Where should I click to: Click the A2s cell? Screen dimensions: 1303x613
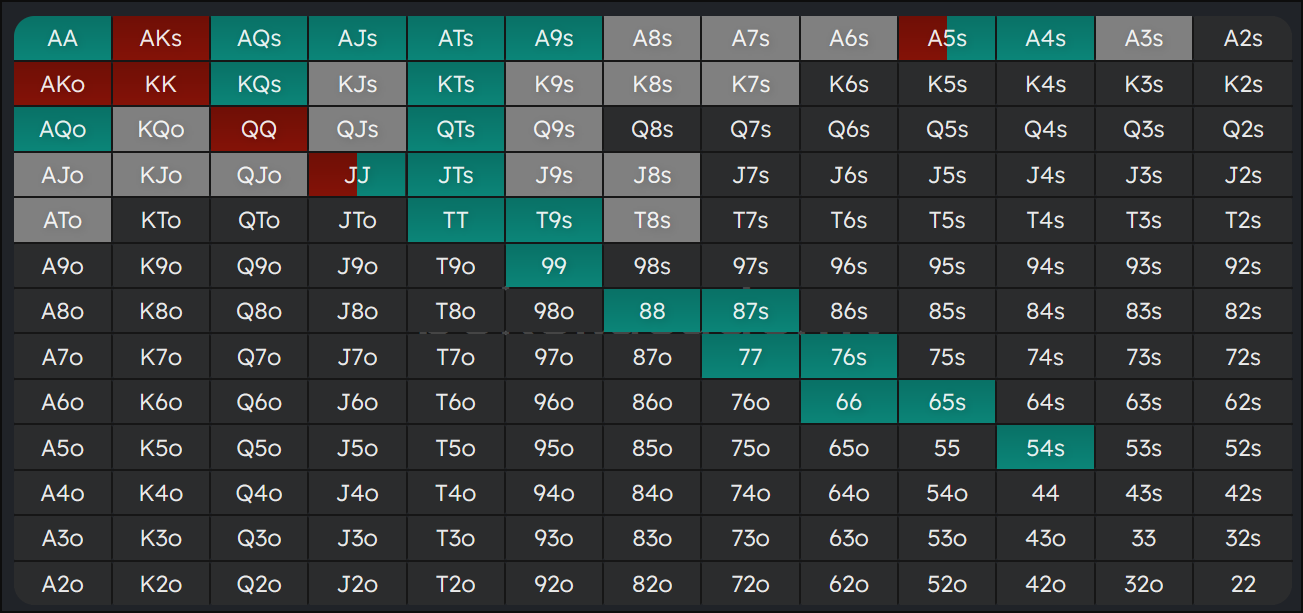point(1242,39)
